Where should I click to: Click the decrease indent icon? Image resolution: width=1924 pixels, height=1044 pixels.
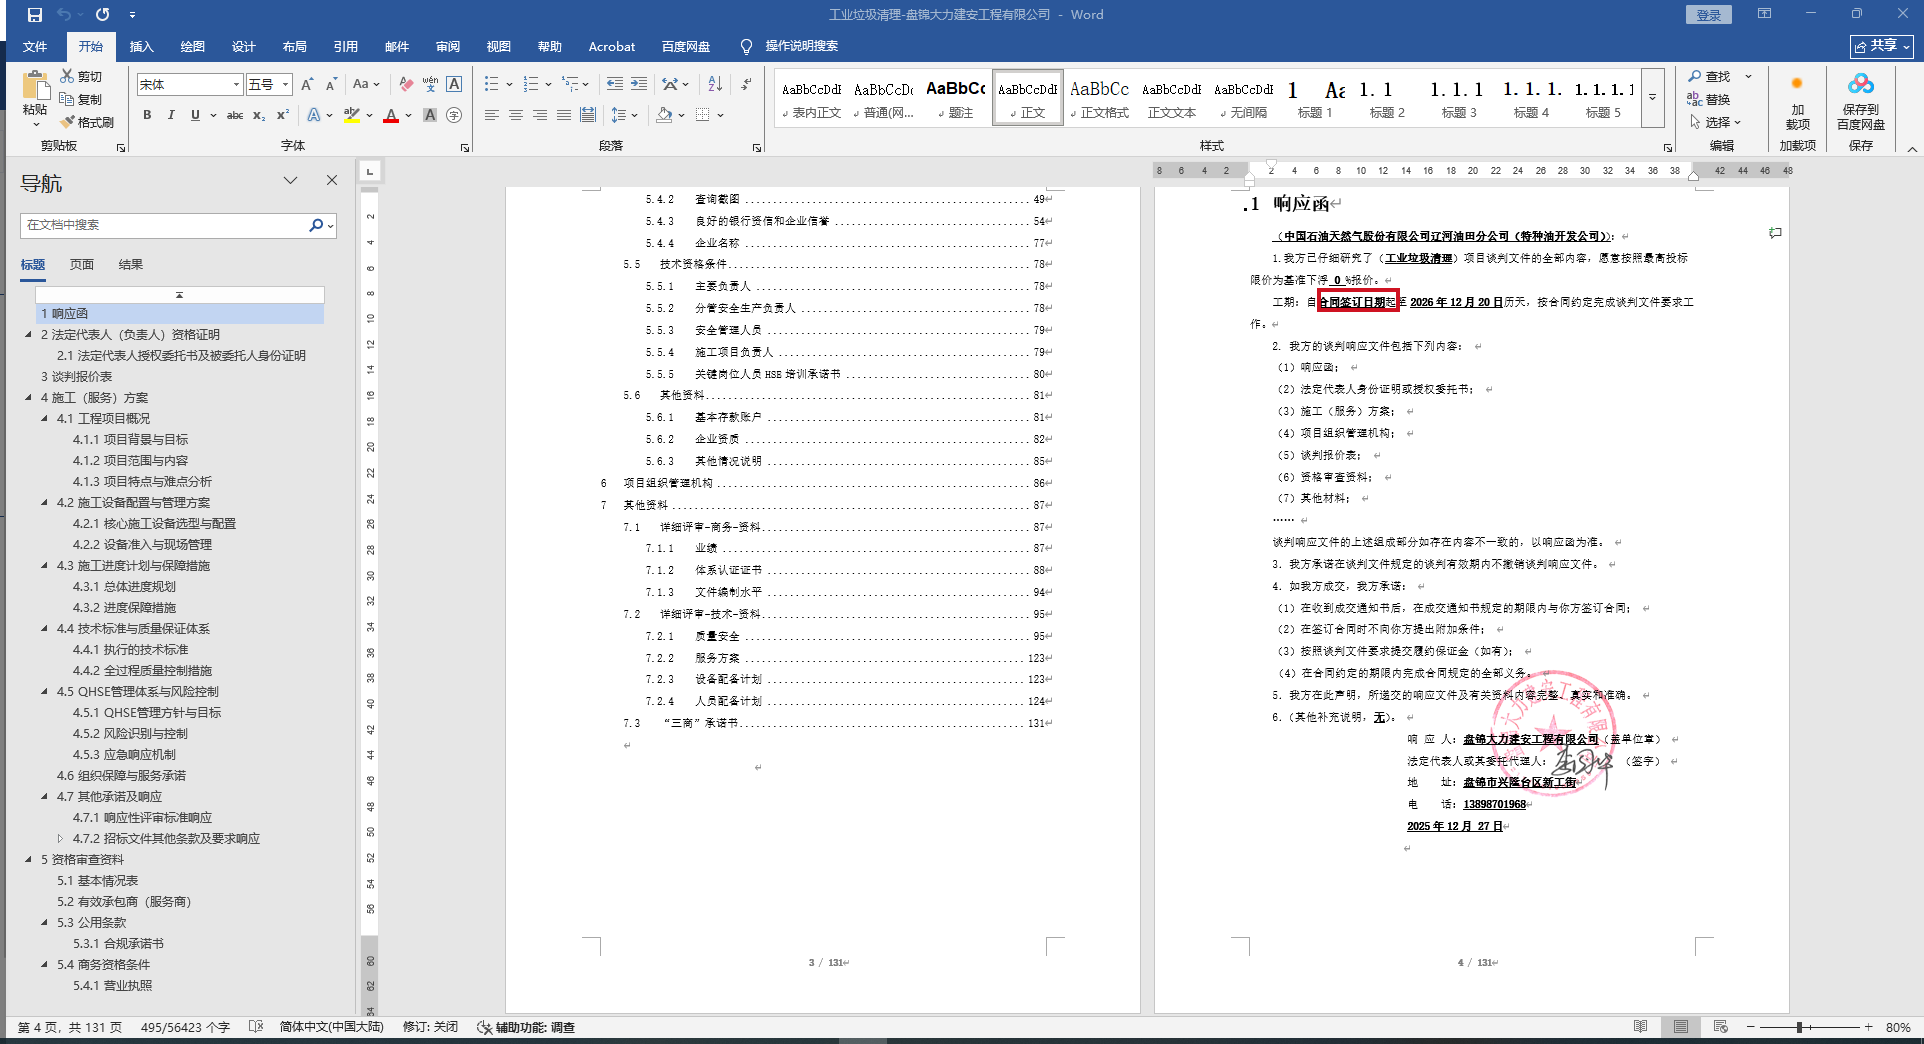coord(614,84)
